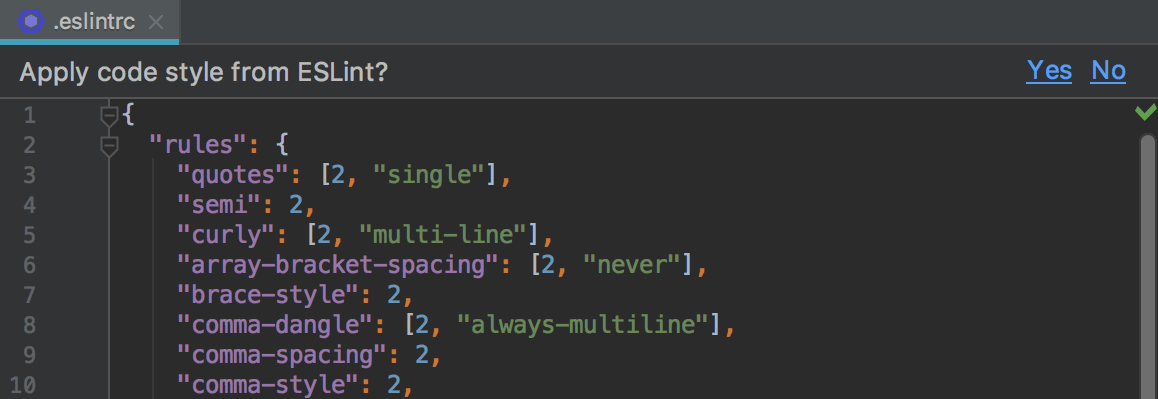The height and width of the screenshot is (399, 1158).
Task: Close the .eslintrc tab
Action: click(x=156, y=22)
